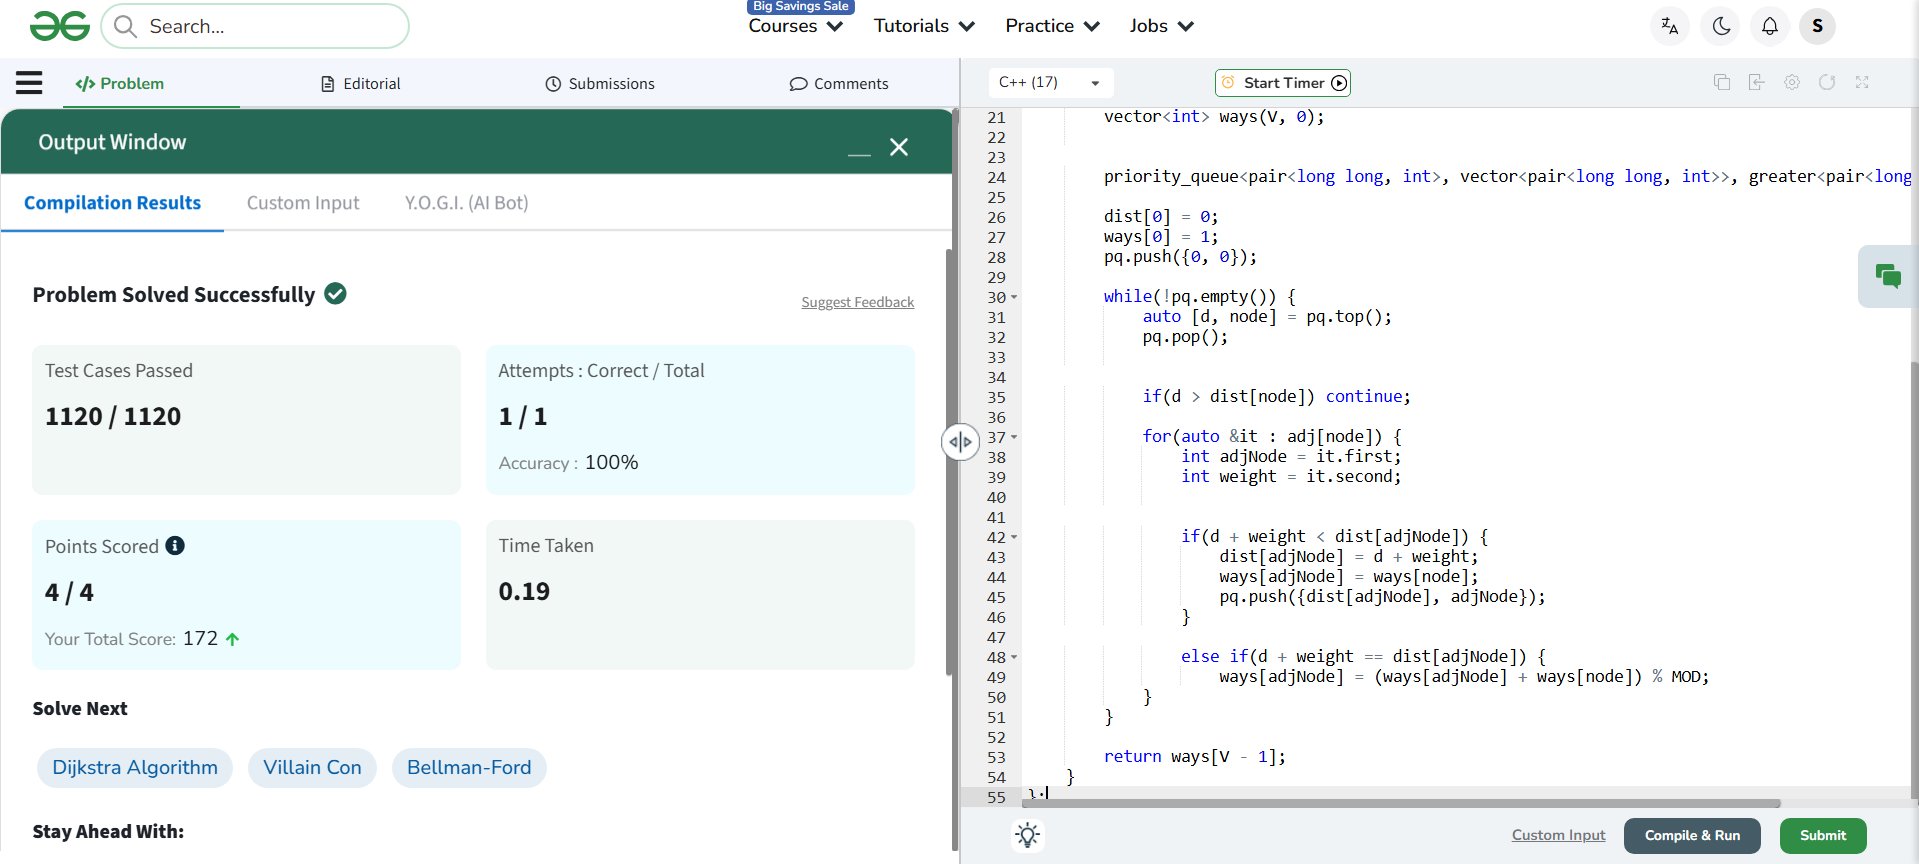The height and width of the screenshot is (864, 1919).
Task: Collapse the while loop at line 30
Action: [x=1014, y=297]
